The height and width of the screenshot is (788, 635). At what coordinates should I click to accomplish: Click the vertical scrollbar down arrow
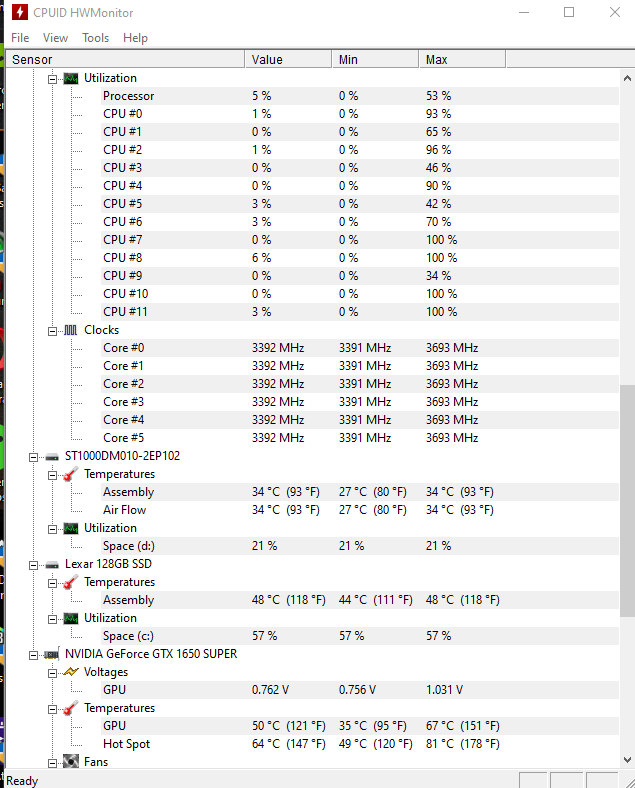point(627,759)
